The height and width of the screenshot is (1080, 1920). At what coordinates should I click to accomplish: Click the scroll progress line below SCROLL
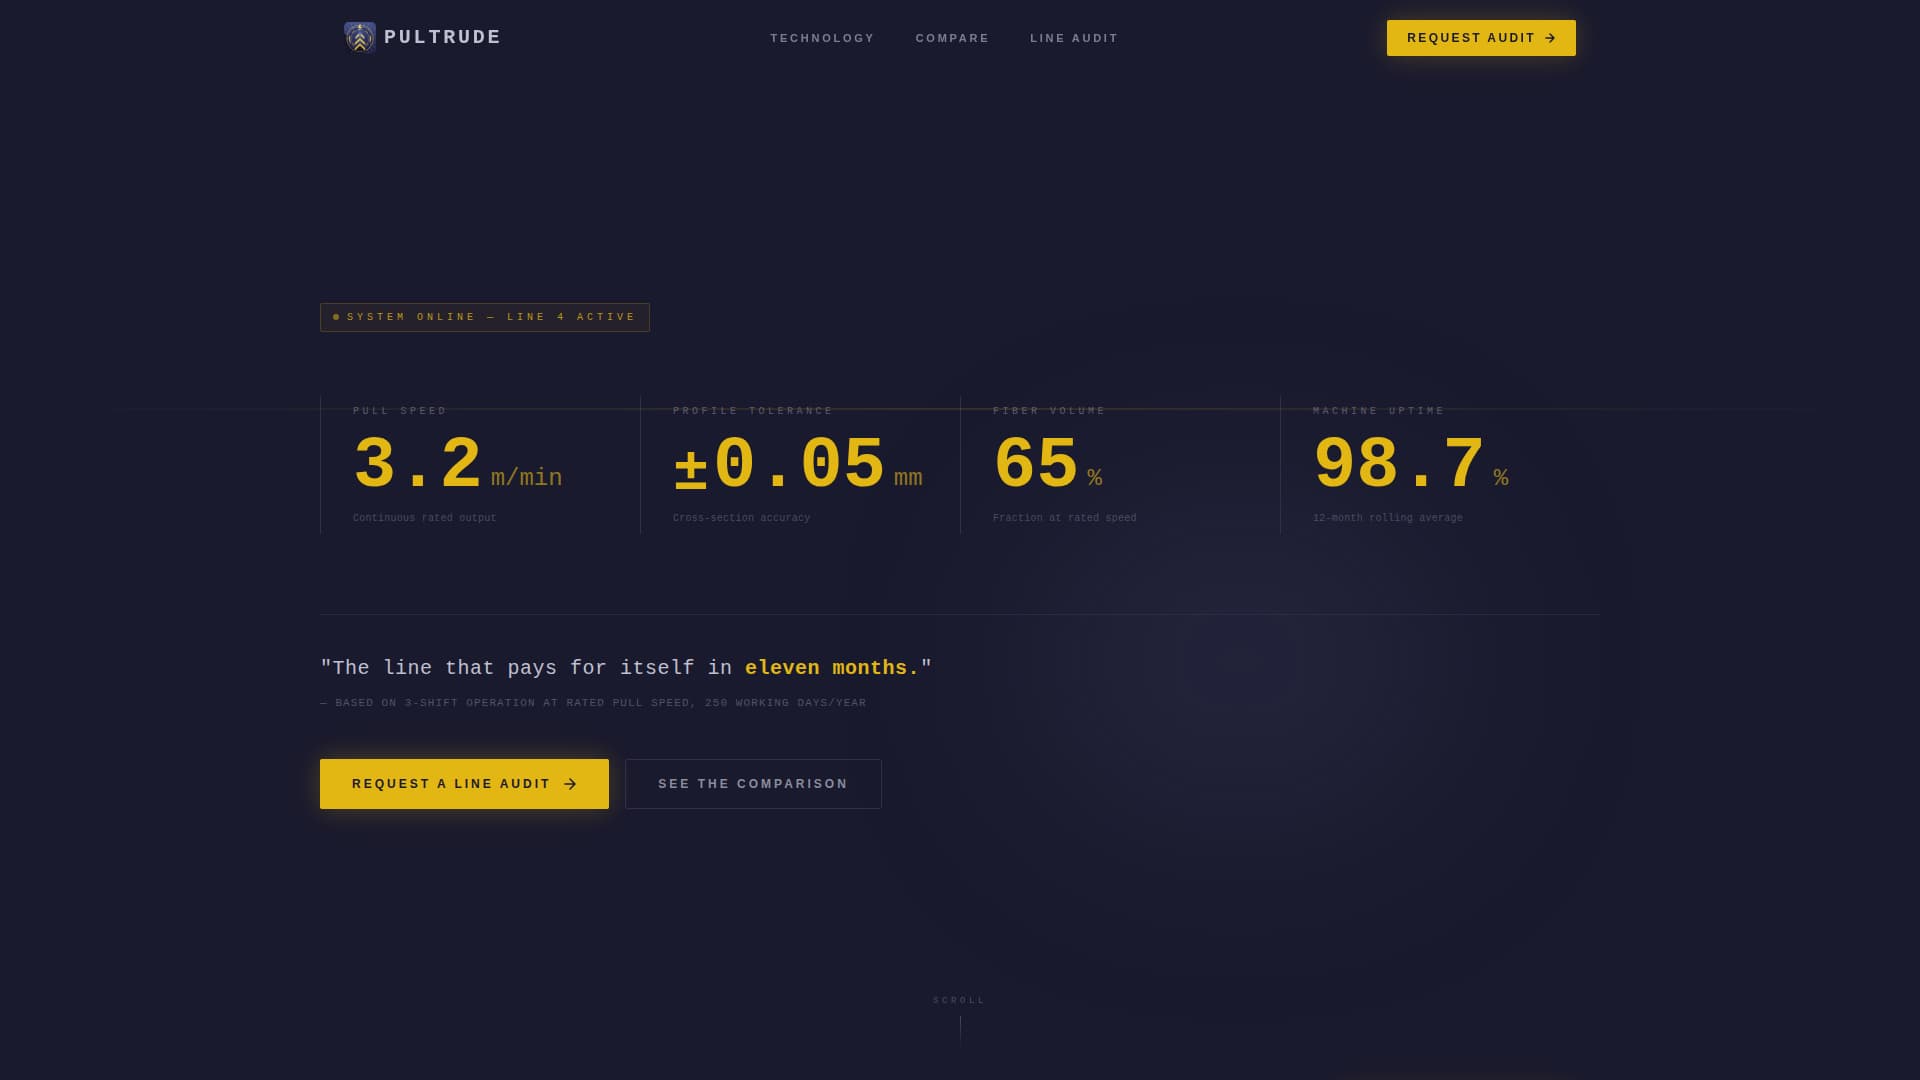point(960,1030)
